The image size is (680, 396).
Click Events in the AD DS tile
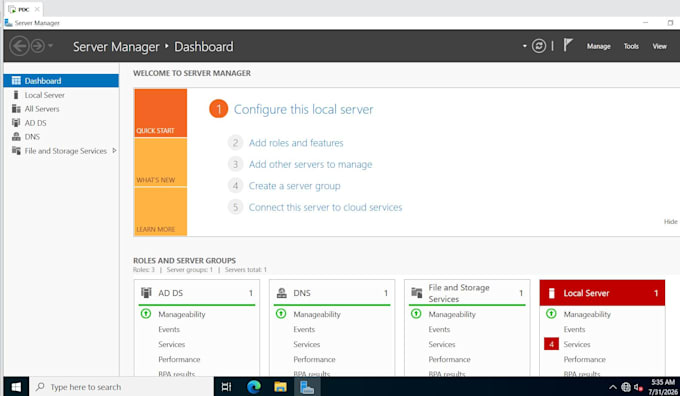(x=169, y=329)
